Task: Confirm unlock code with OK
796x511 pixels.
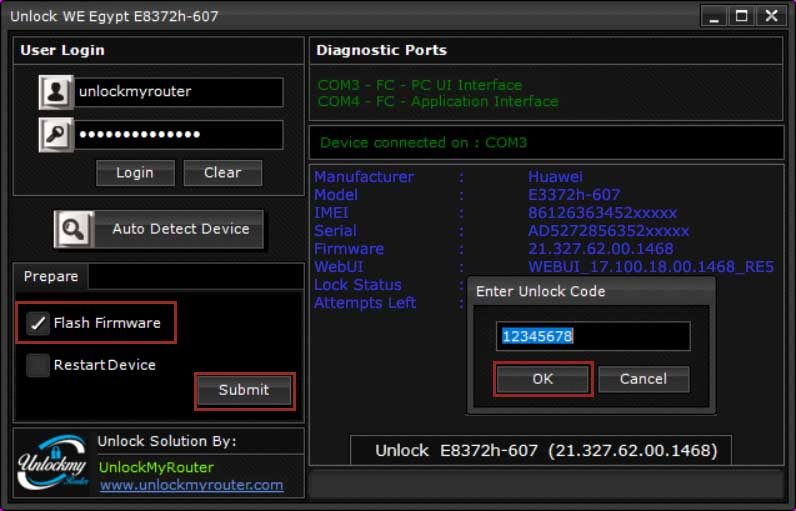Action: coord(543,379)
